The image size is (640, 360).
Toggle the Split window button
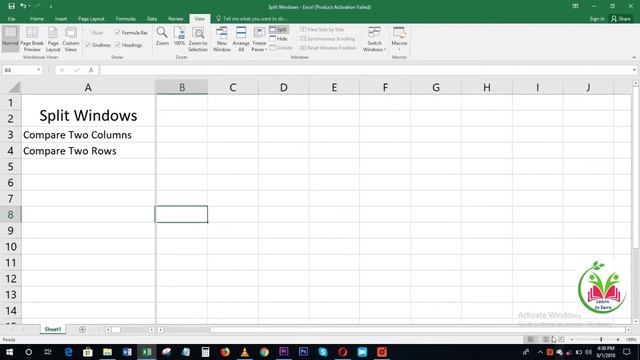click(279, 29)
